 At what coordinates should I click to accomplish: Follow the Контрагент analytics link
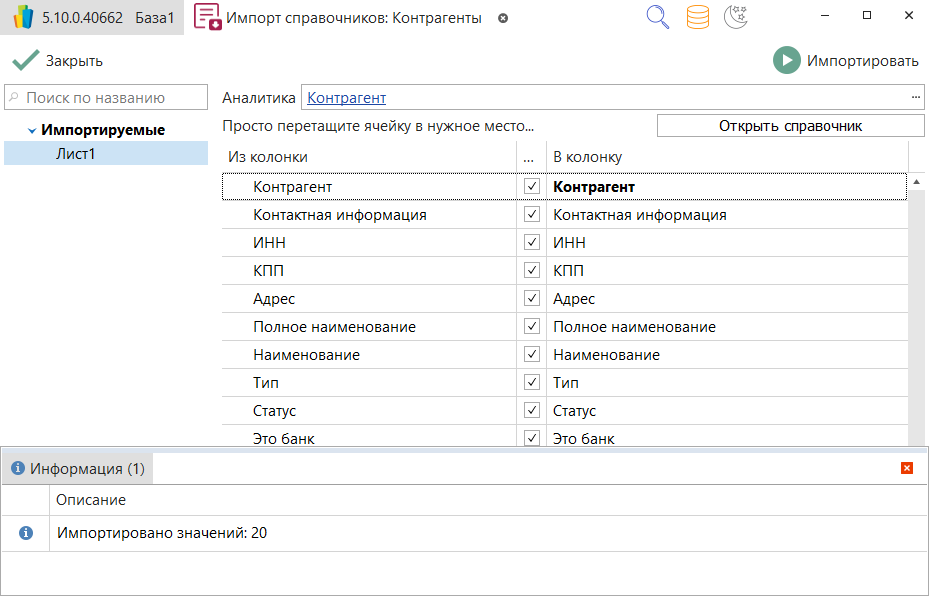[346, 98]
